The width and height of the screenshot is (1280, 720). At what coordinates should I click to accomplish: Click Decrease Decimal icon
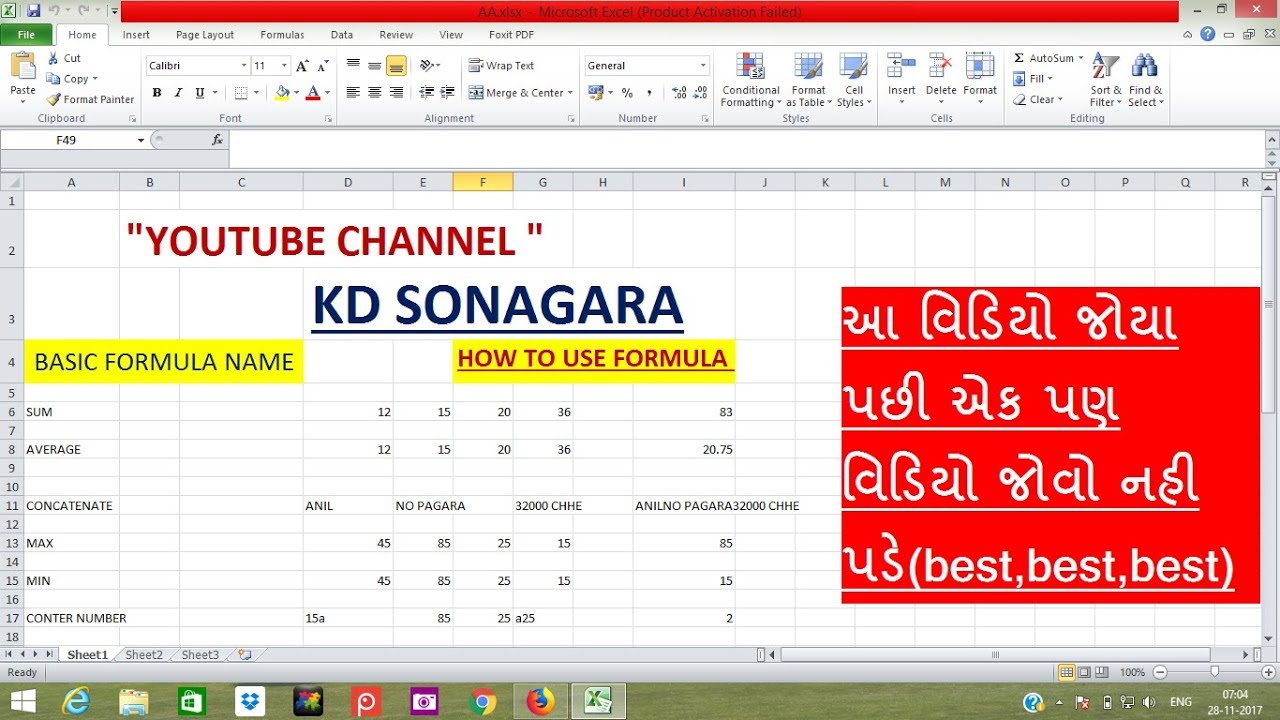pos(700,93)
